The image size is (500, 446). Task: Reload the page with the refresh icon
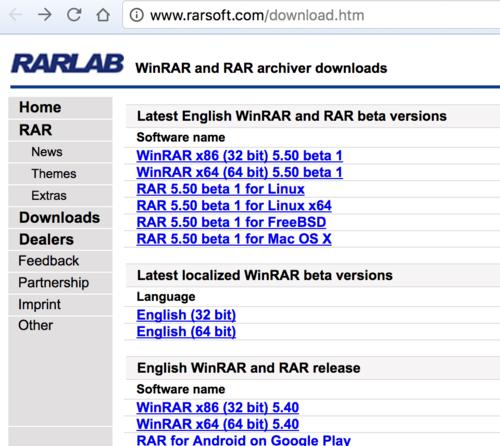(x=74, y=15)
